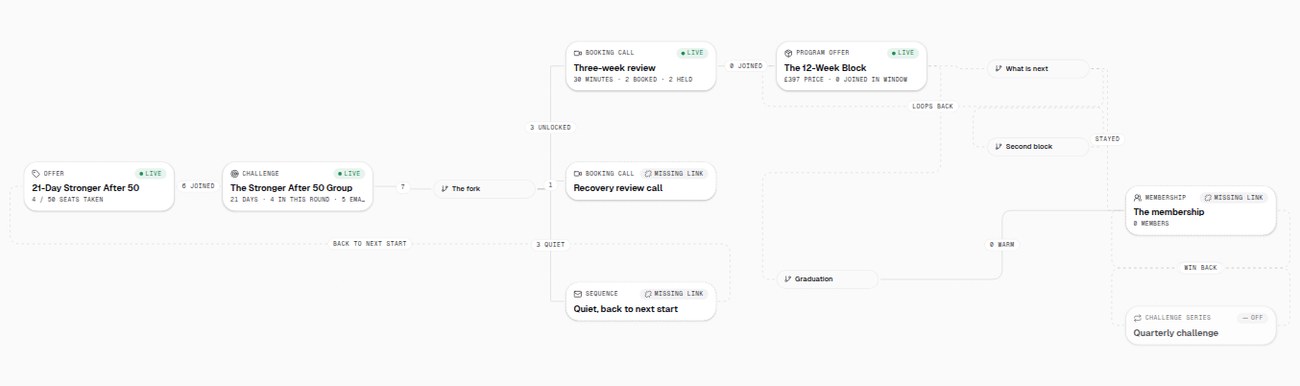The height and width of the screenshot is (386, 1300).
Task: Click the Live badge on Three-week review
Action: 693,53
